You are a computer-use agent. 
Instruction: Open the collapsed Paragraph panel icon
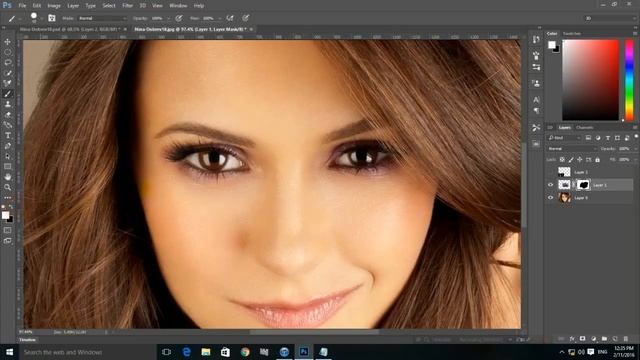pyautogui.click(x=536, y=111)
